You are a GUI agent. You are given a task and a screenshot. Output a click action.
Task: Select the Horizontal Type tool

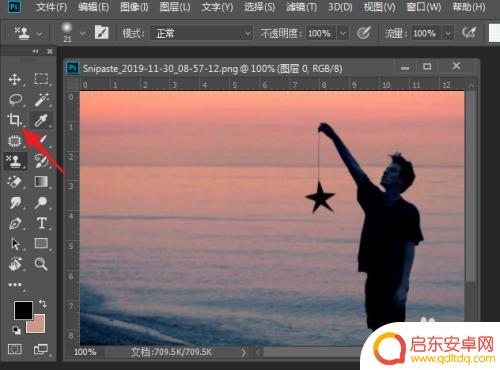(42, 223)
